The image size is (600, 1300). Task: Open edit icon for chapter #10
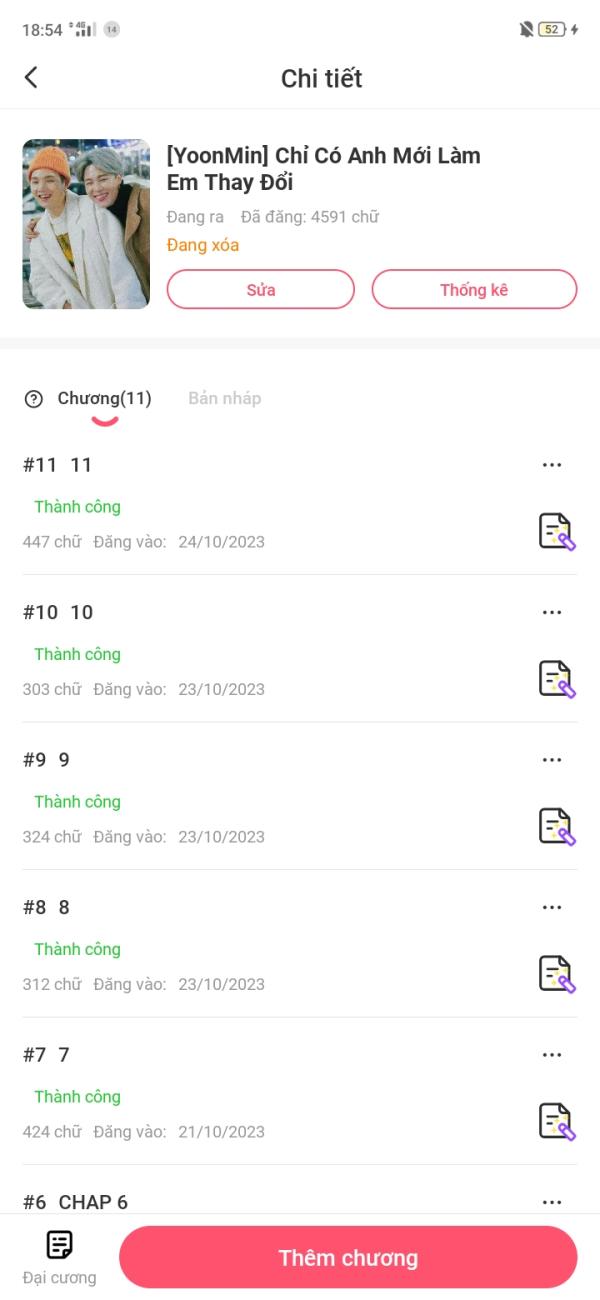pyautogui.click(x=557, y=679)
